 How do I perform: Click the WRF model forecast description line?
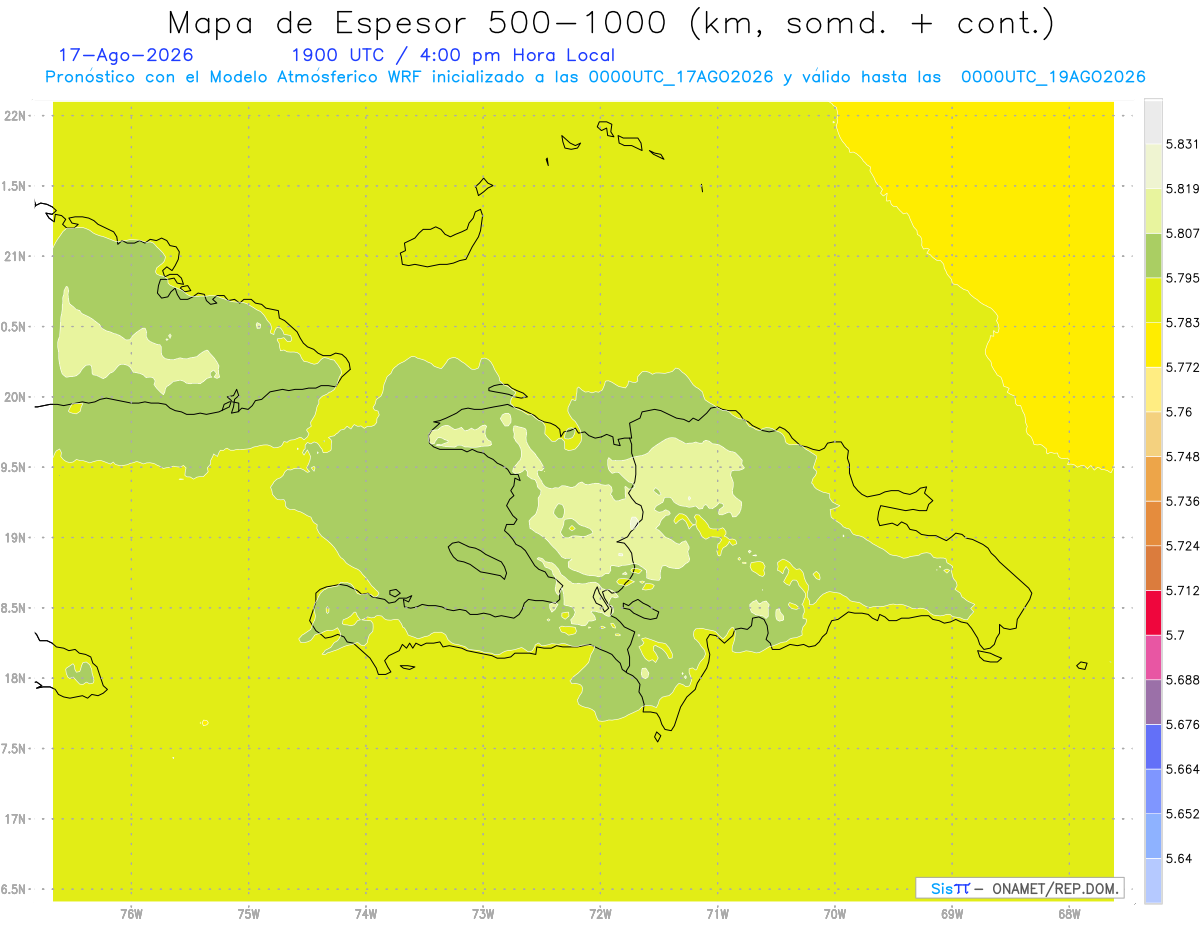click(595, 77)
